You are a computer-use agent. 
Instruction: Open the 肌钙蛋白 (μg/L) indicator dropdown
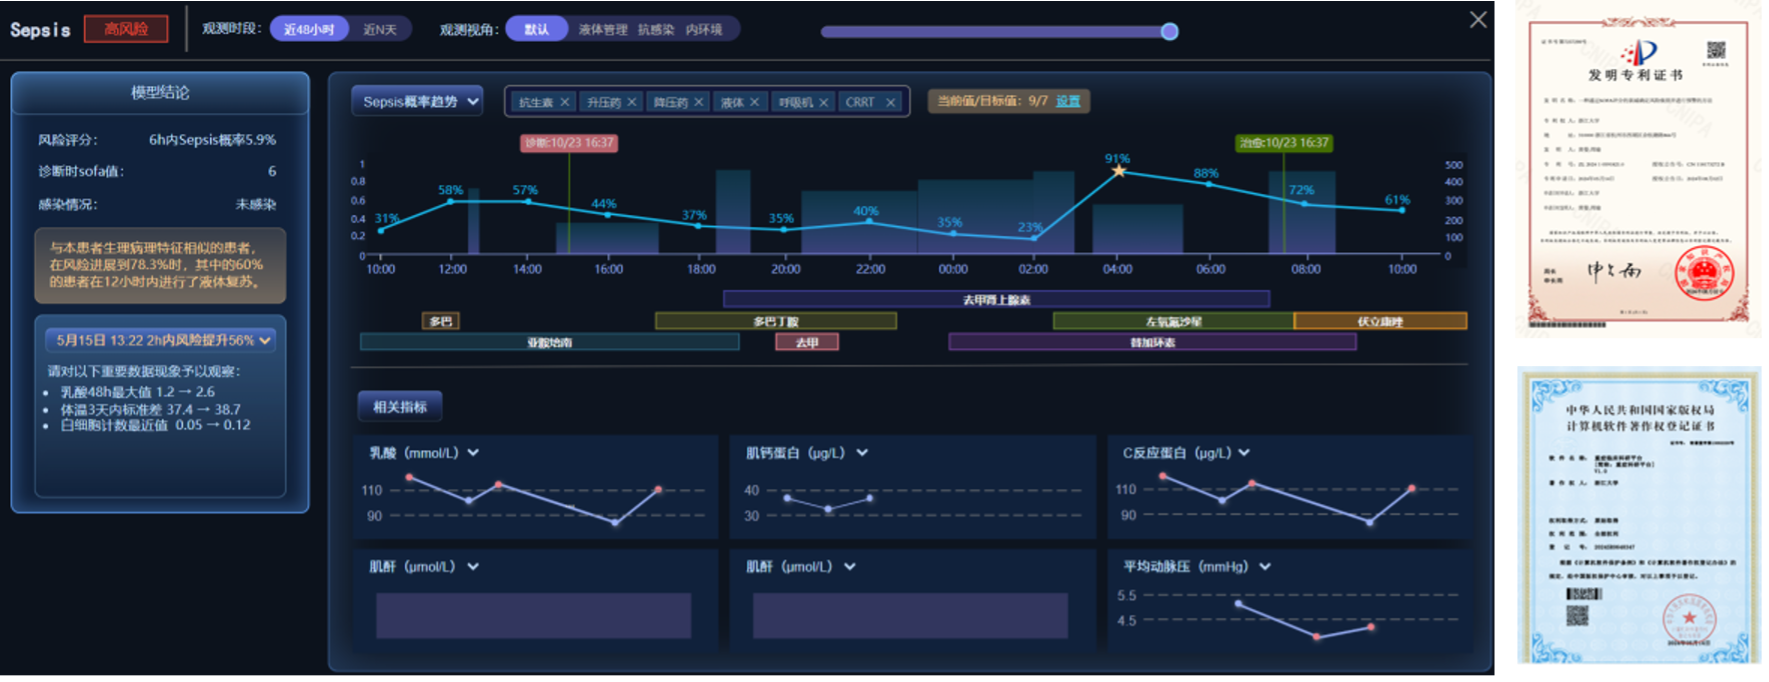click(862, 453)
